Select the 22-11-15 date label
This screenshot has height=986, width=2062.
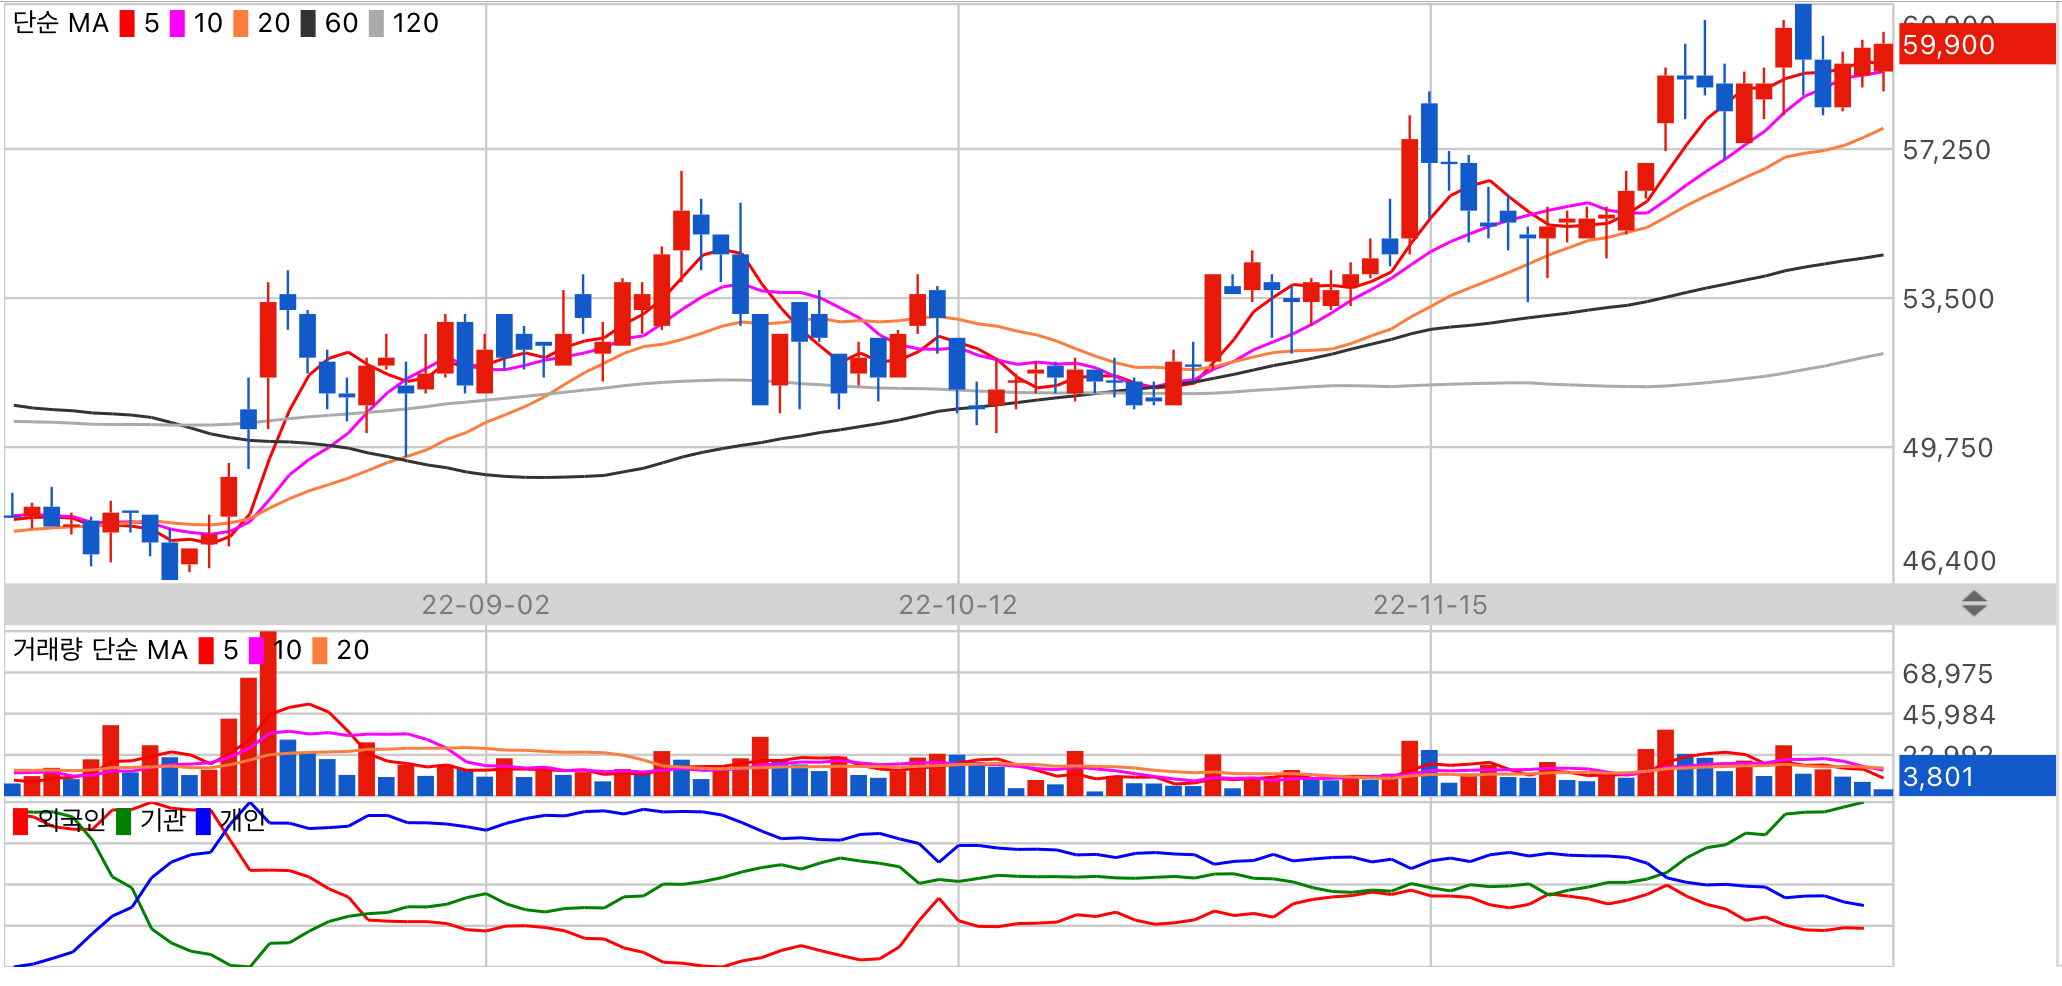(1430, 605)
